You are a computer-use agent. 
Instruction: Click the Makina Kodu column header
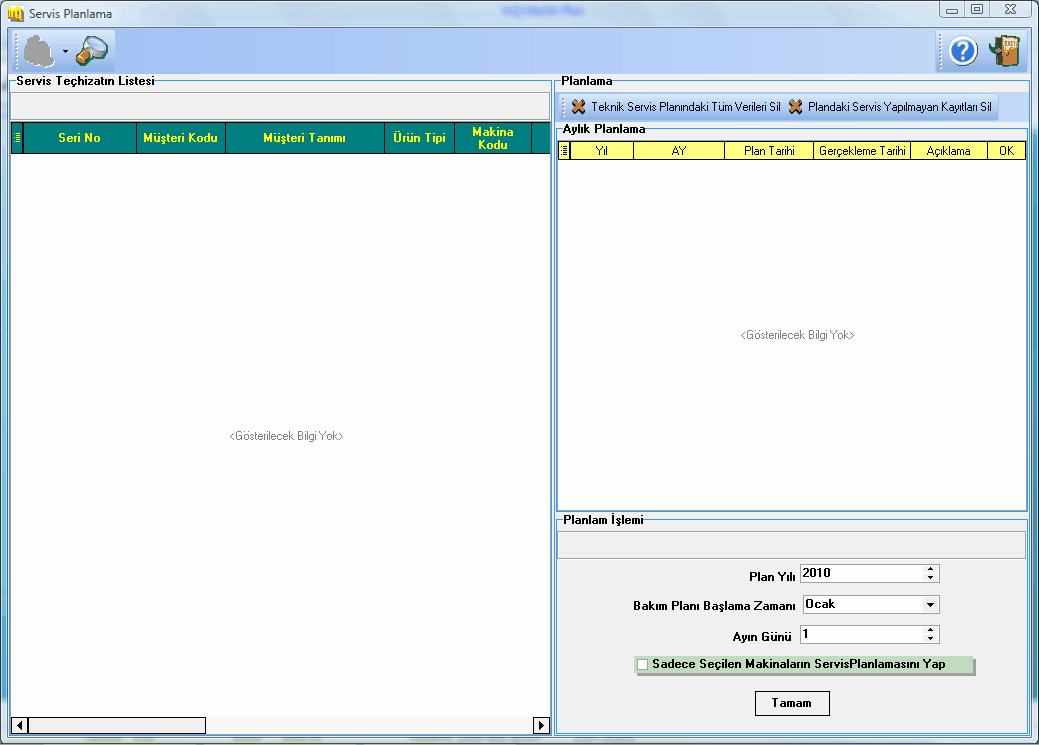(x=493, y=138)
